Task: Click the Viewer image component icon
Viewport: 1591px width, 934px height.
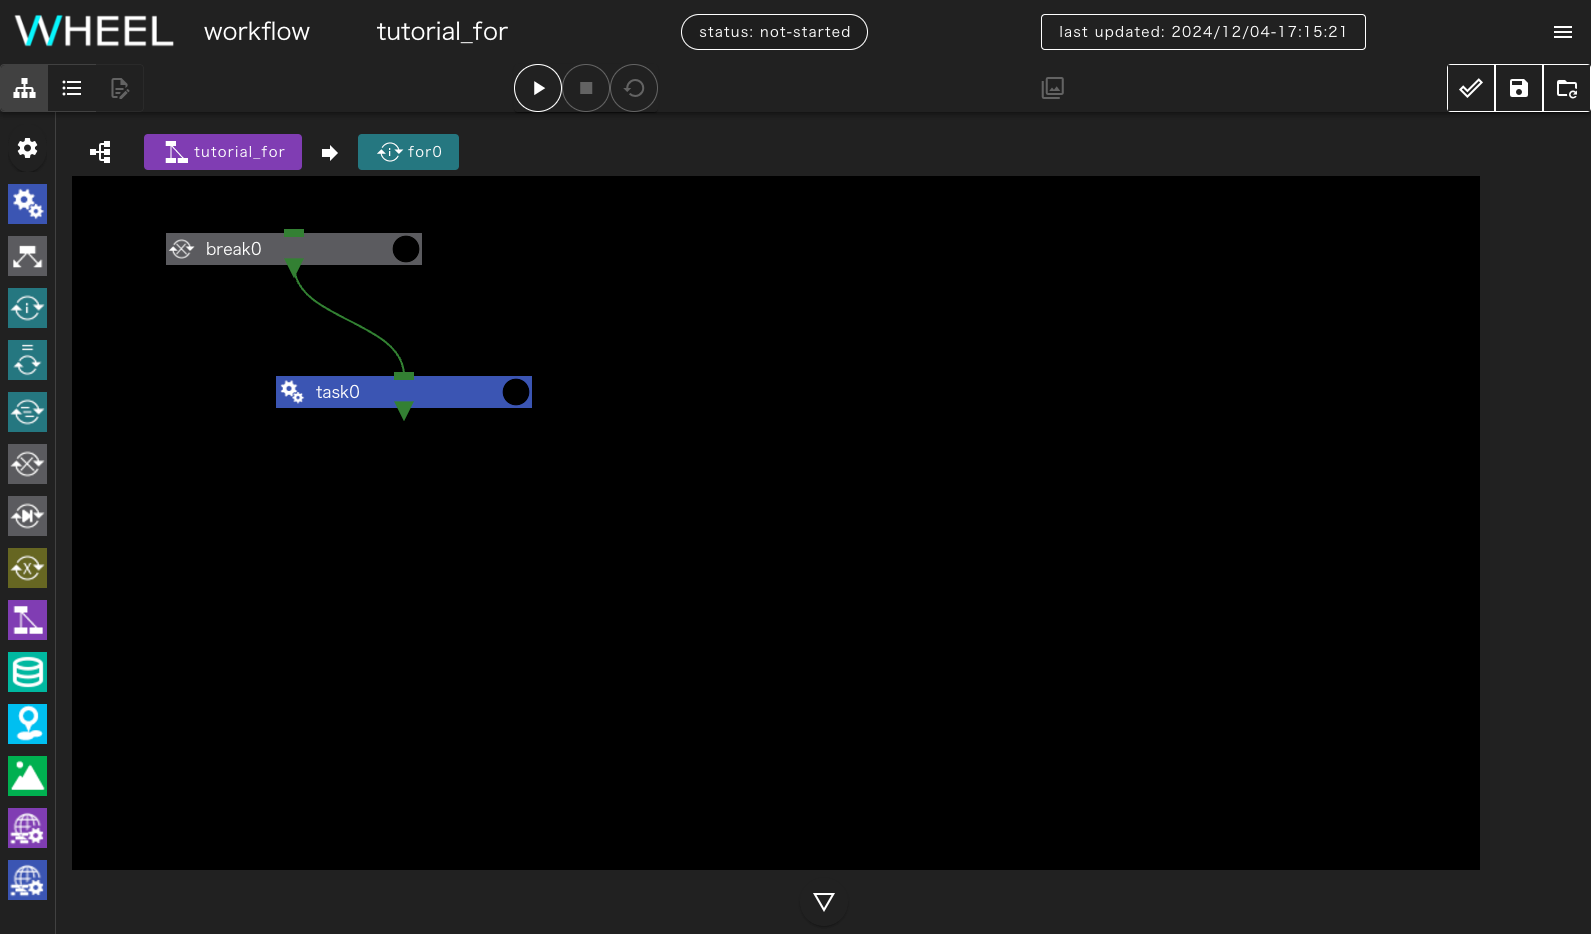Action: click(x=27, y=776)
